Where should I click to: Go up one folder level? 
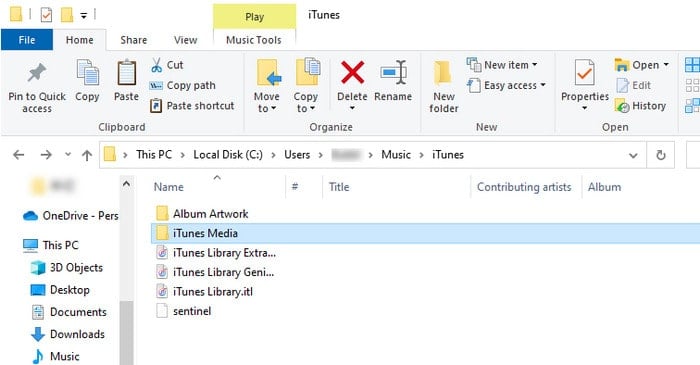pyautogui.click(x=87, y=155)
